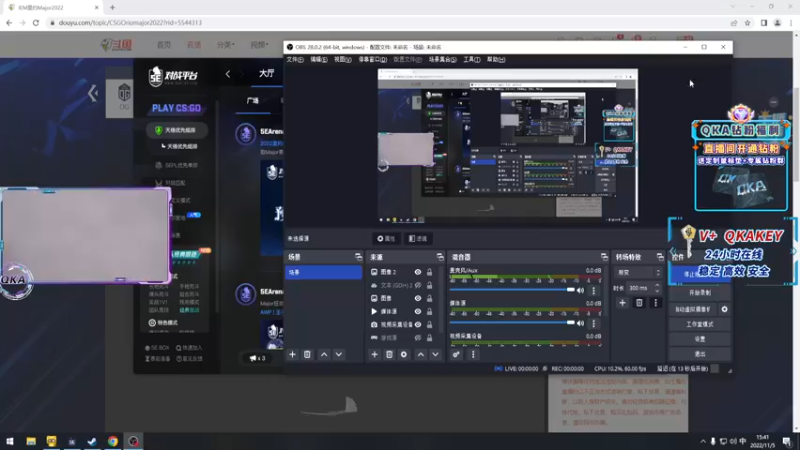Show hidden system tray icons

pyautogui.click(x=703, y=441)
